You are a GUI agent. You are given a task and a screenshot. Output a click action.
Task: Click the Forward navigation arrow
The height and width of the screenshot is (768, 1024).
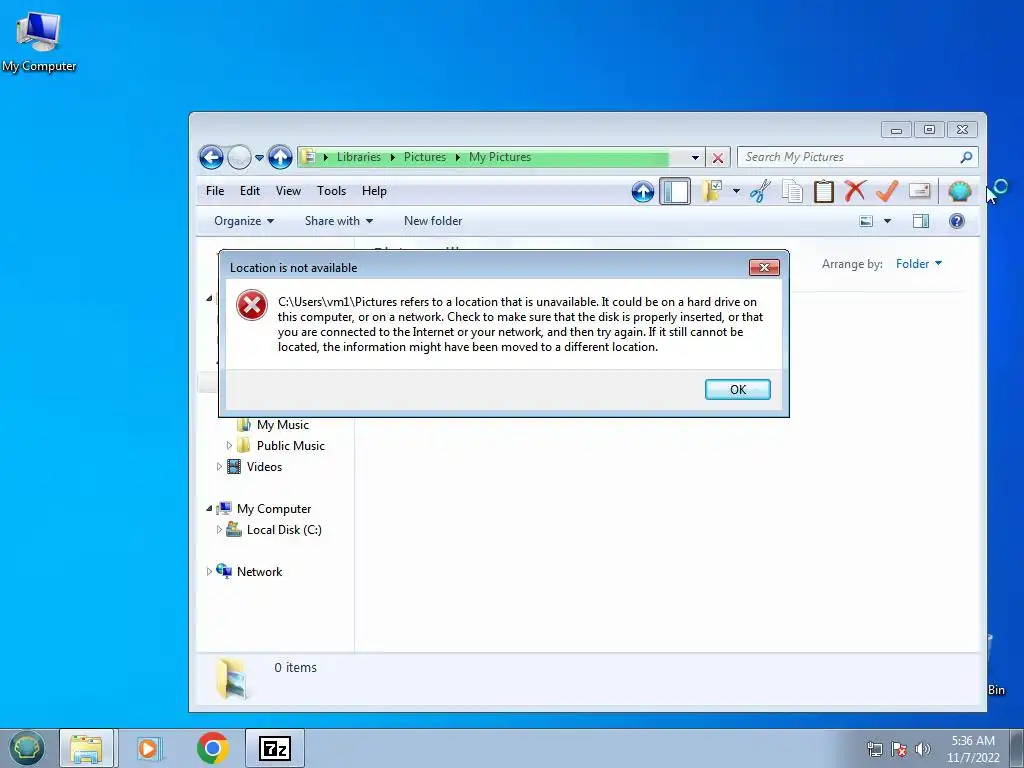tap(239, 157)
